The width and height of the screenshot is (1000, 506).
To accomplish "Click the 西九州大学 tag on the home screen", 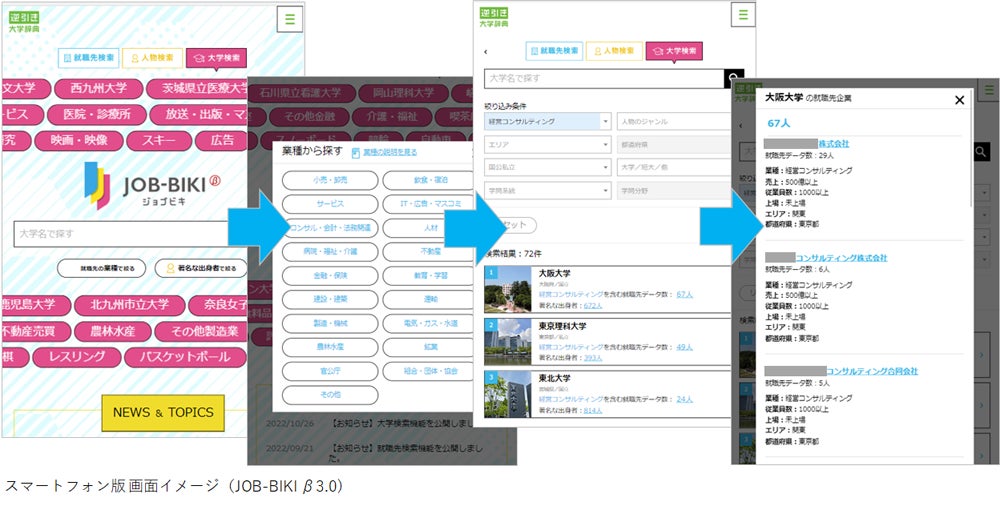I will click(99, 89).
